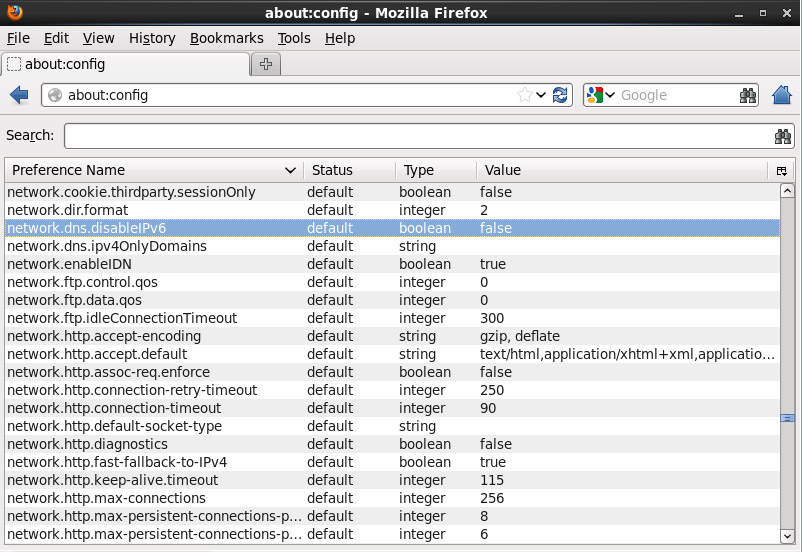802x552 pixels.
Task: Select the network.dir.format preference
Action: click(392, 210)
